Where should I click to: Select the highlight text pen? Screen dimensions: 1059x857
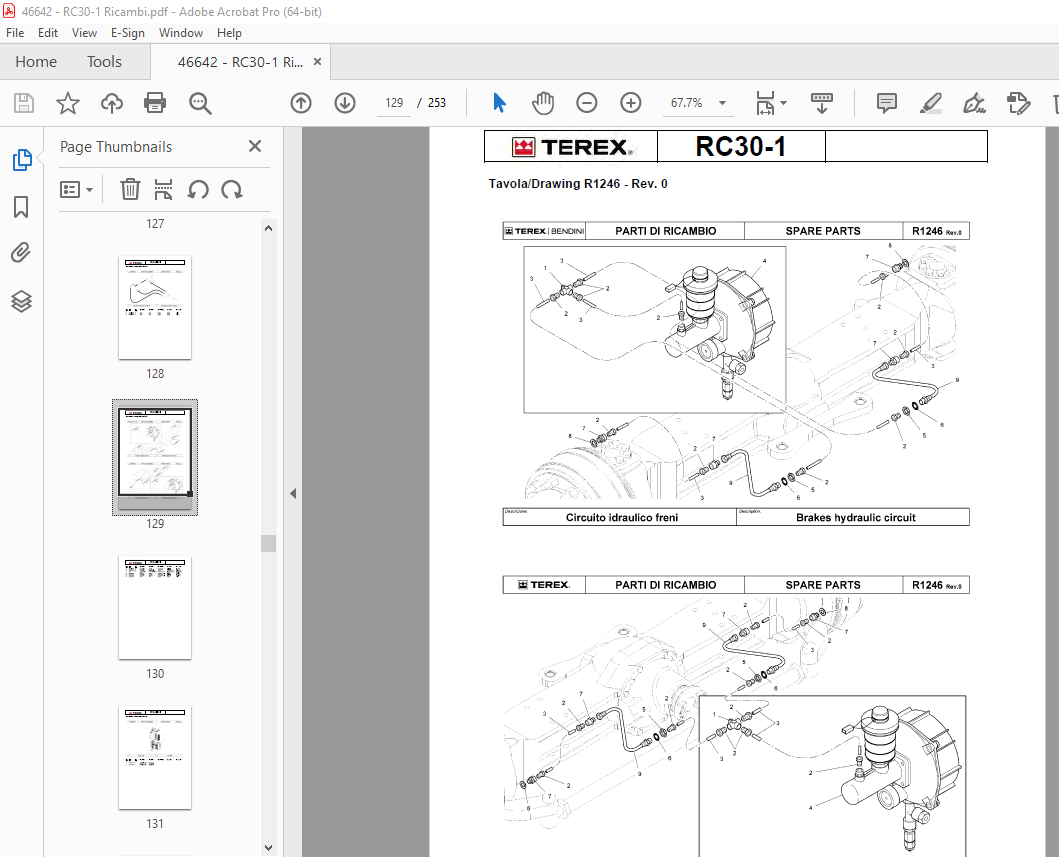tap(931, 103)
